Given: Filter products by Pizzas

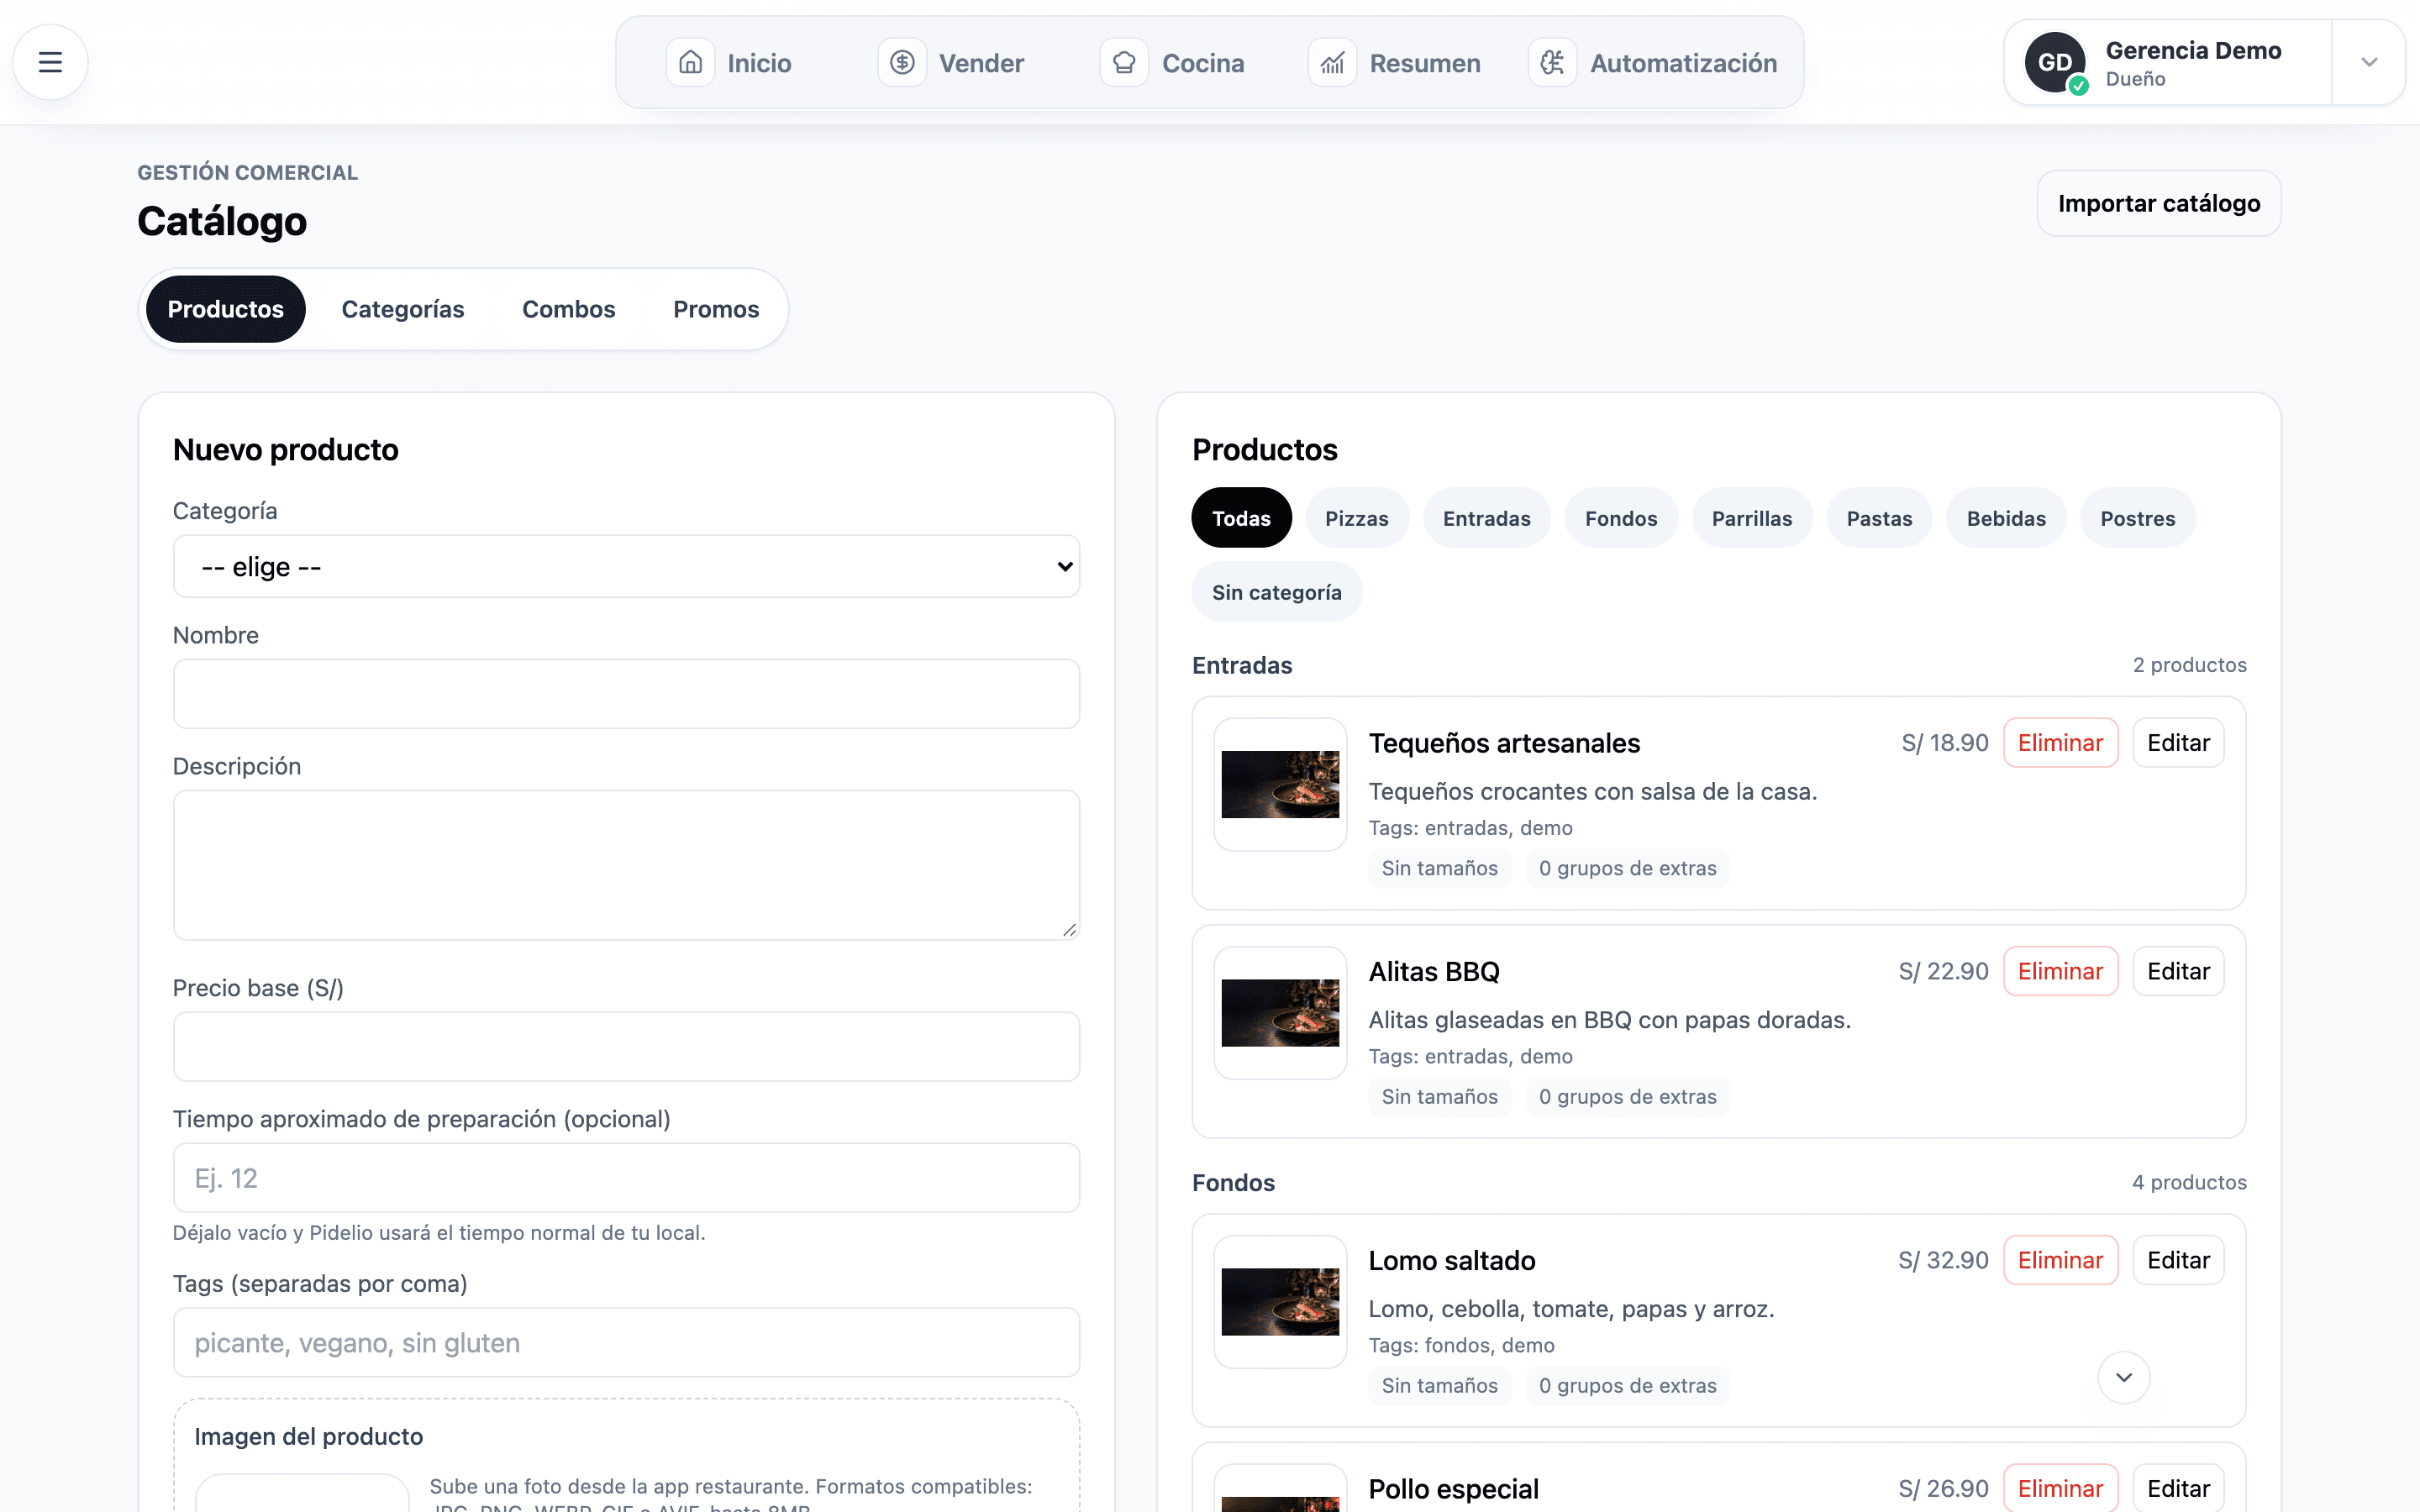Looking at the screenshot, I should click(1356, 518).
